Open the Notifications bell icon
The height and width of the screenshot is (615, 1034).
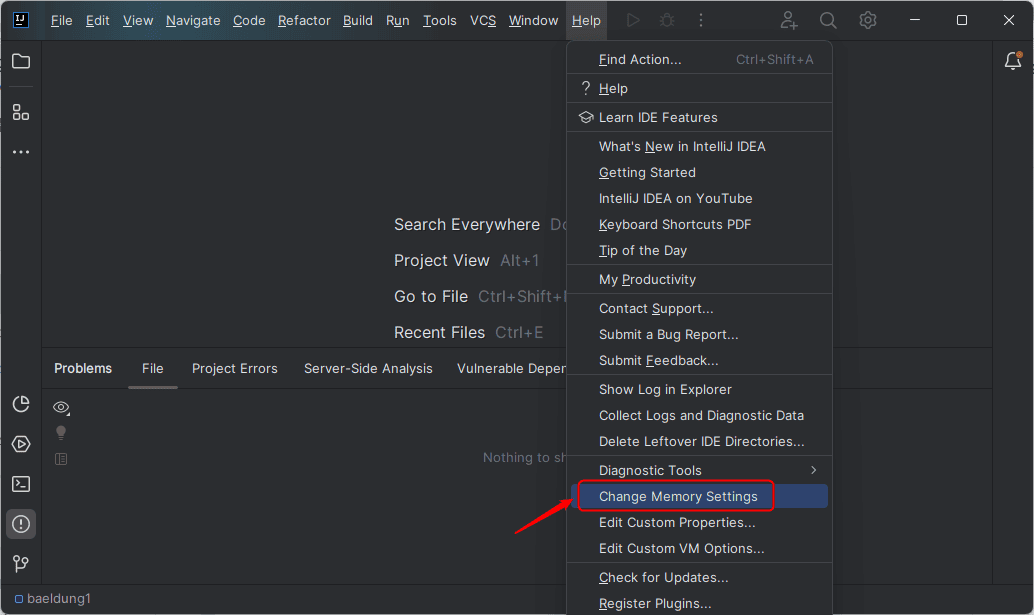click(1013, 61)
